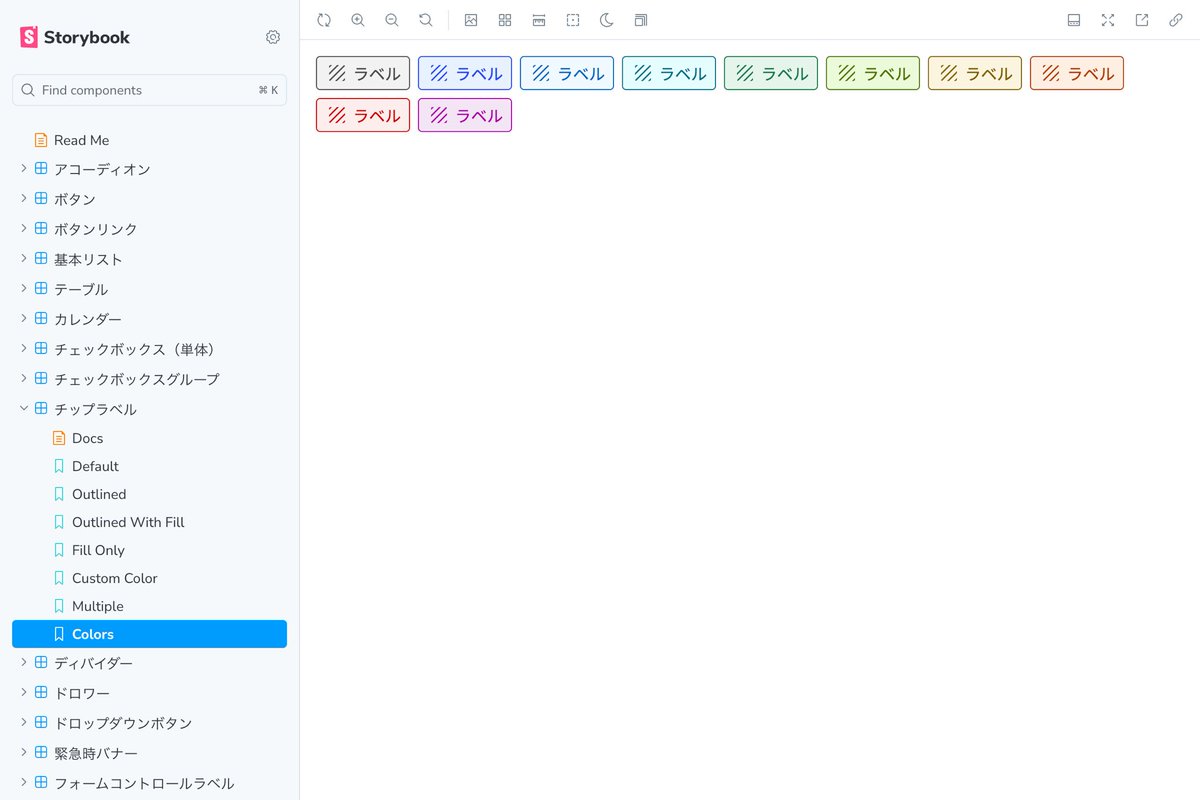
Task: Zoom in the preview canvas
Action: (x=358, y=20)
